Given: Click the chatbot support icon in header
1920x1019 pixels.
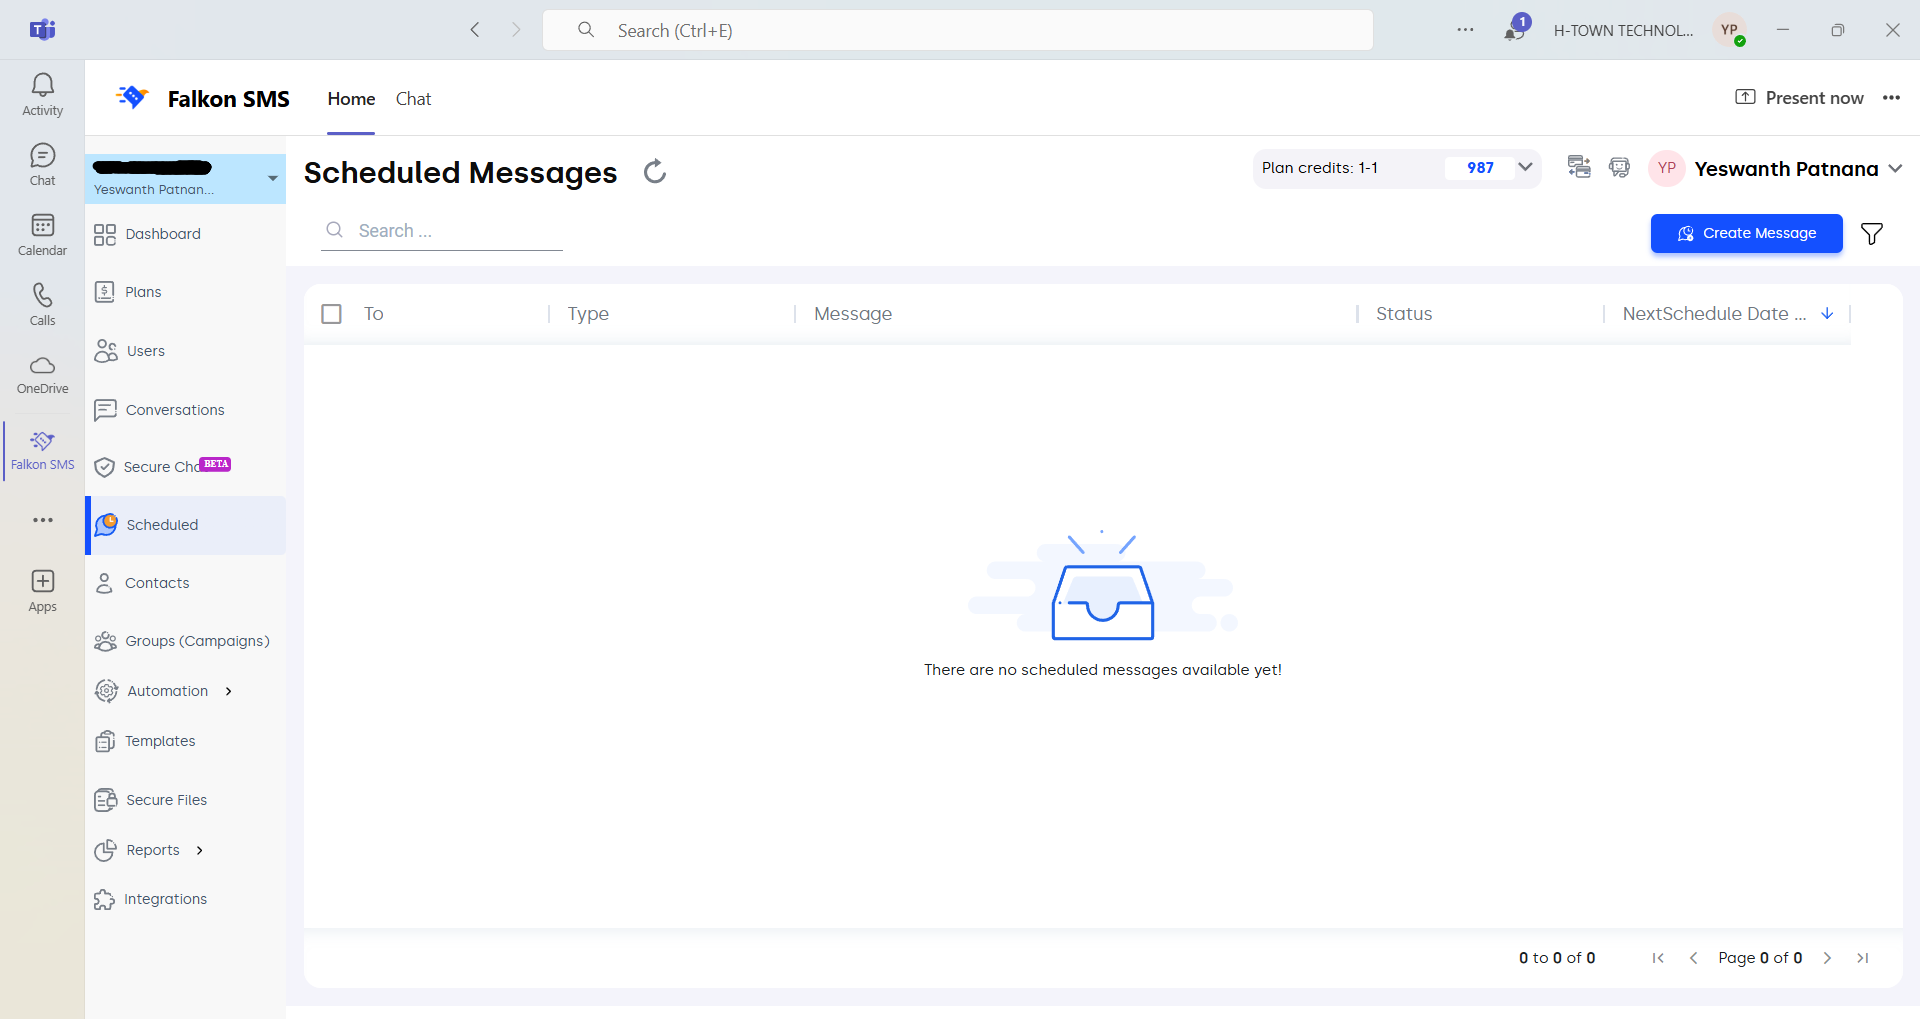Looking at the screenshot, I should 1619,167.
